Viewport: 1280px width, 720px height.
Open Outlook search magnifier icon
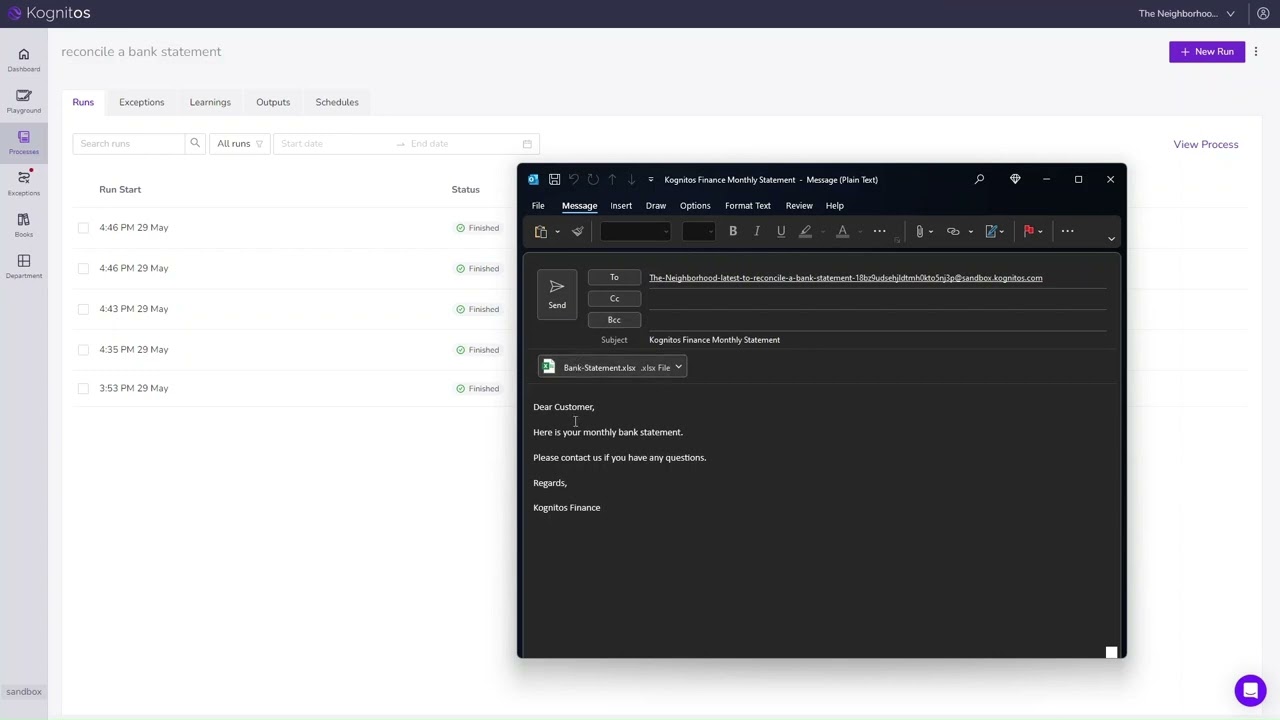pyautogui.click(x=980, y=180)
